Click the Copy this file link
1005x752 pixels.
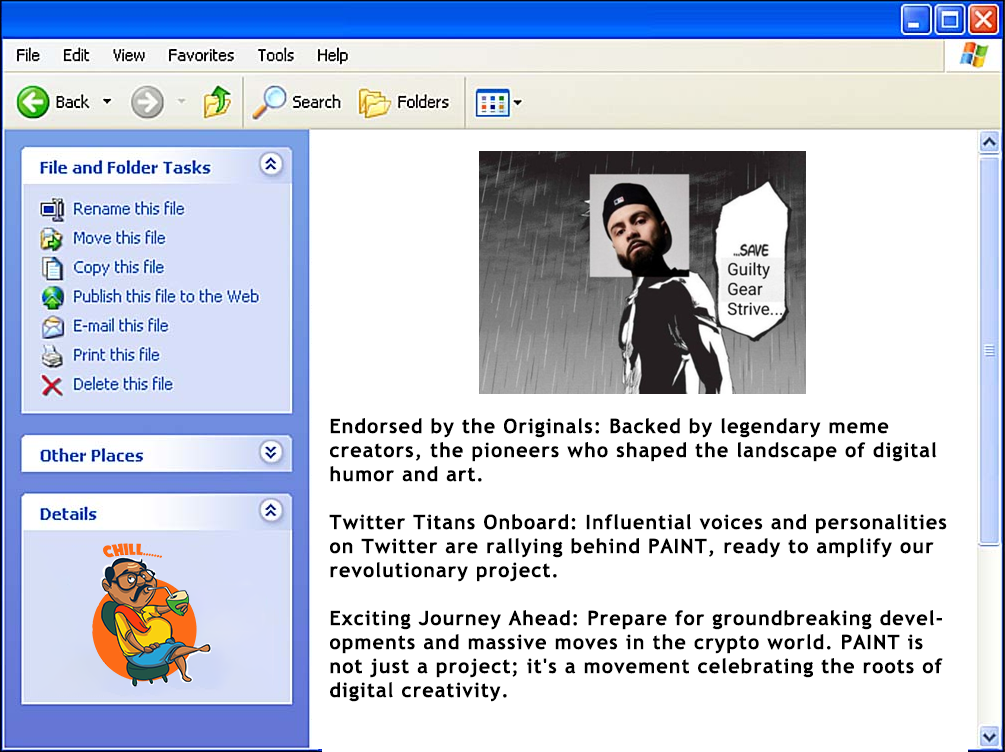(119, 267)
